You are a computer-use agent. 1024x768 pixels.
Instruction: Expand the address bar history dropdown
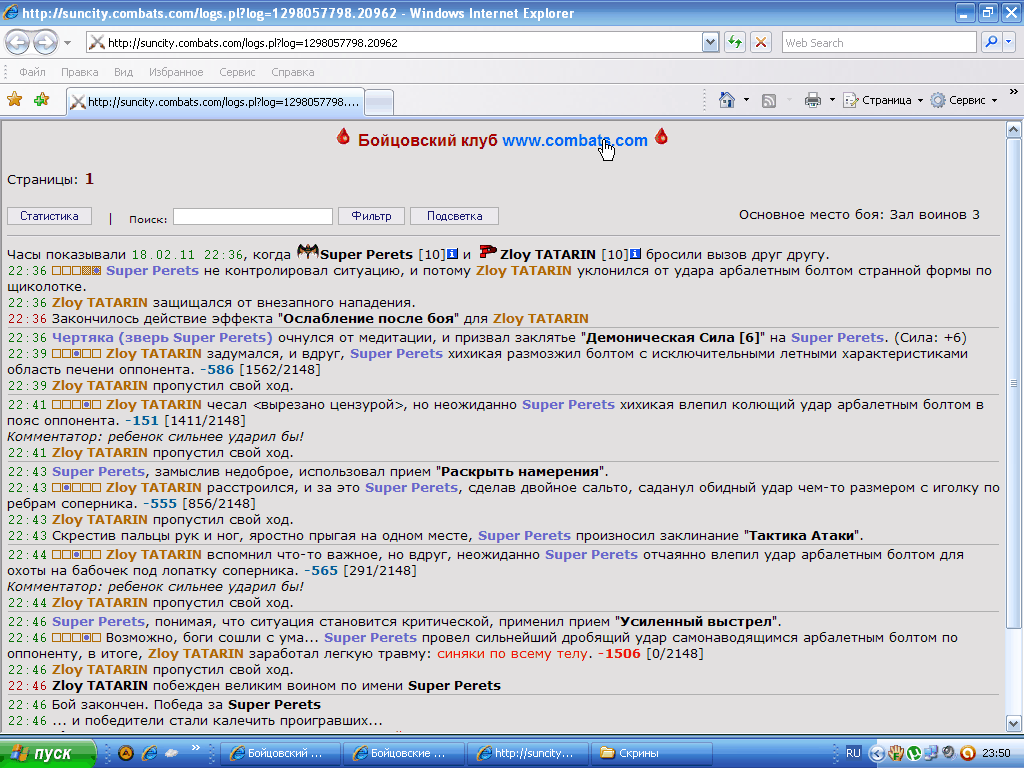711,43
